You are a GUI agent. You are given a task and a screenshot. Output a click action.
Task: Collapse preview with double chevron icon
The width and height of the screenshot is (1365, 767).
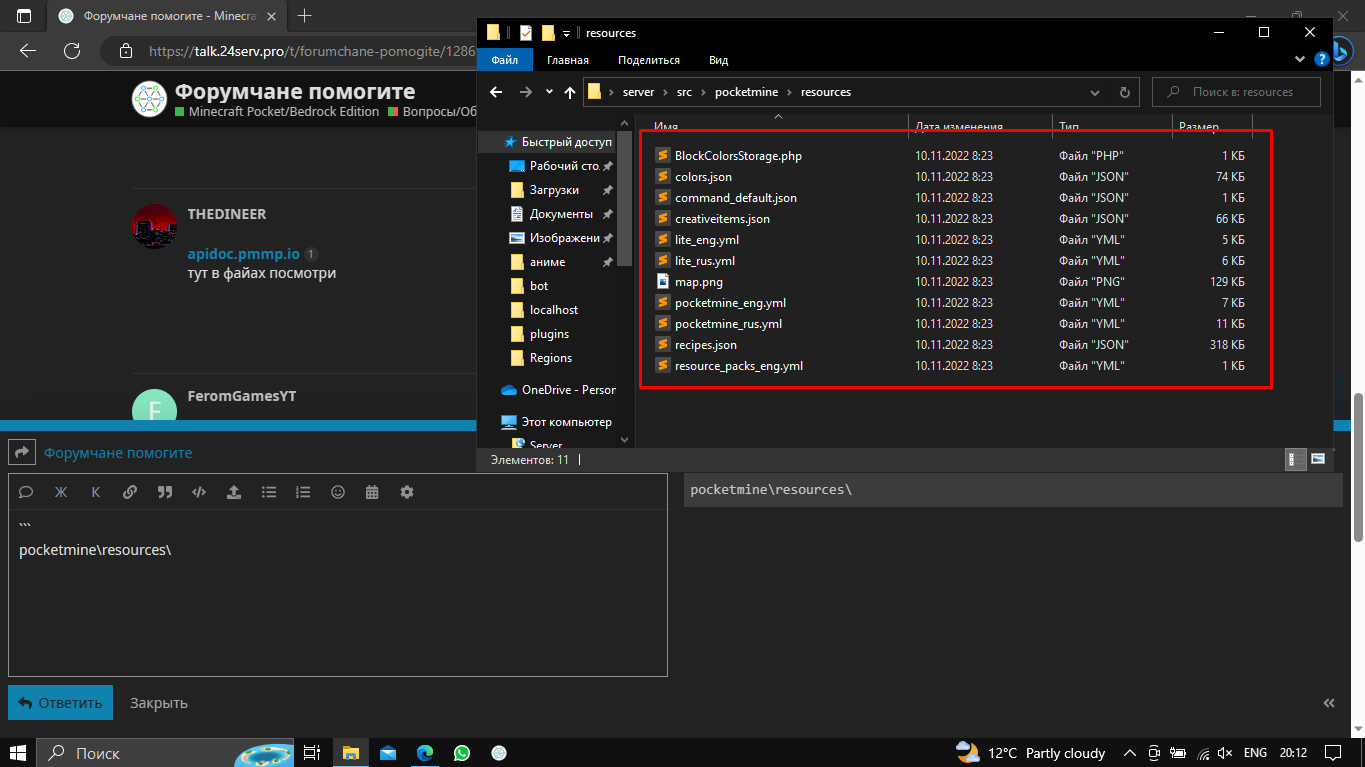(1328, 703)
